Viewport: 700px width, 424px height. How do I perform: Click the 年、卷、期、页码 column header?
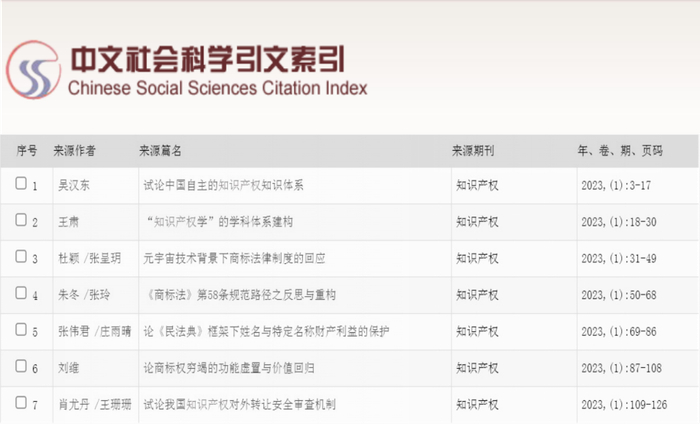620,151
